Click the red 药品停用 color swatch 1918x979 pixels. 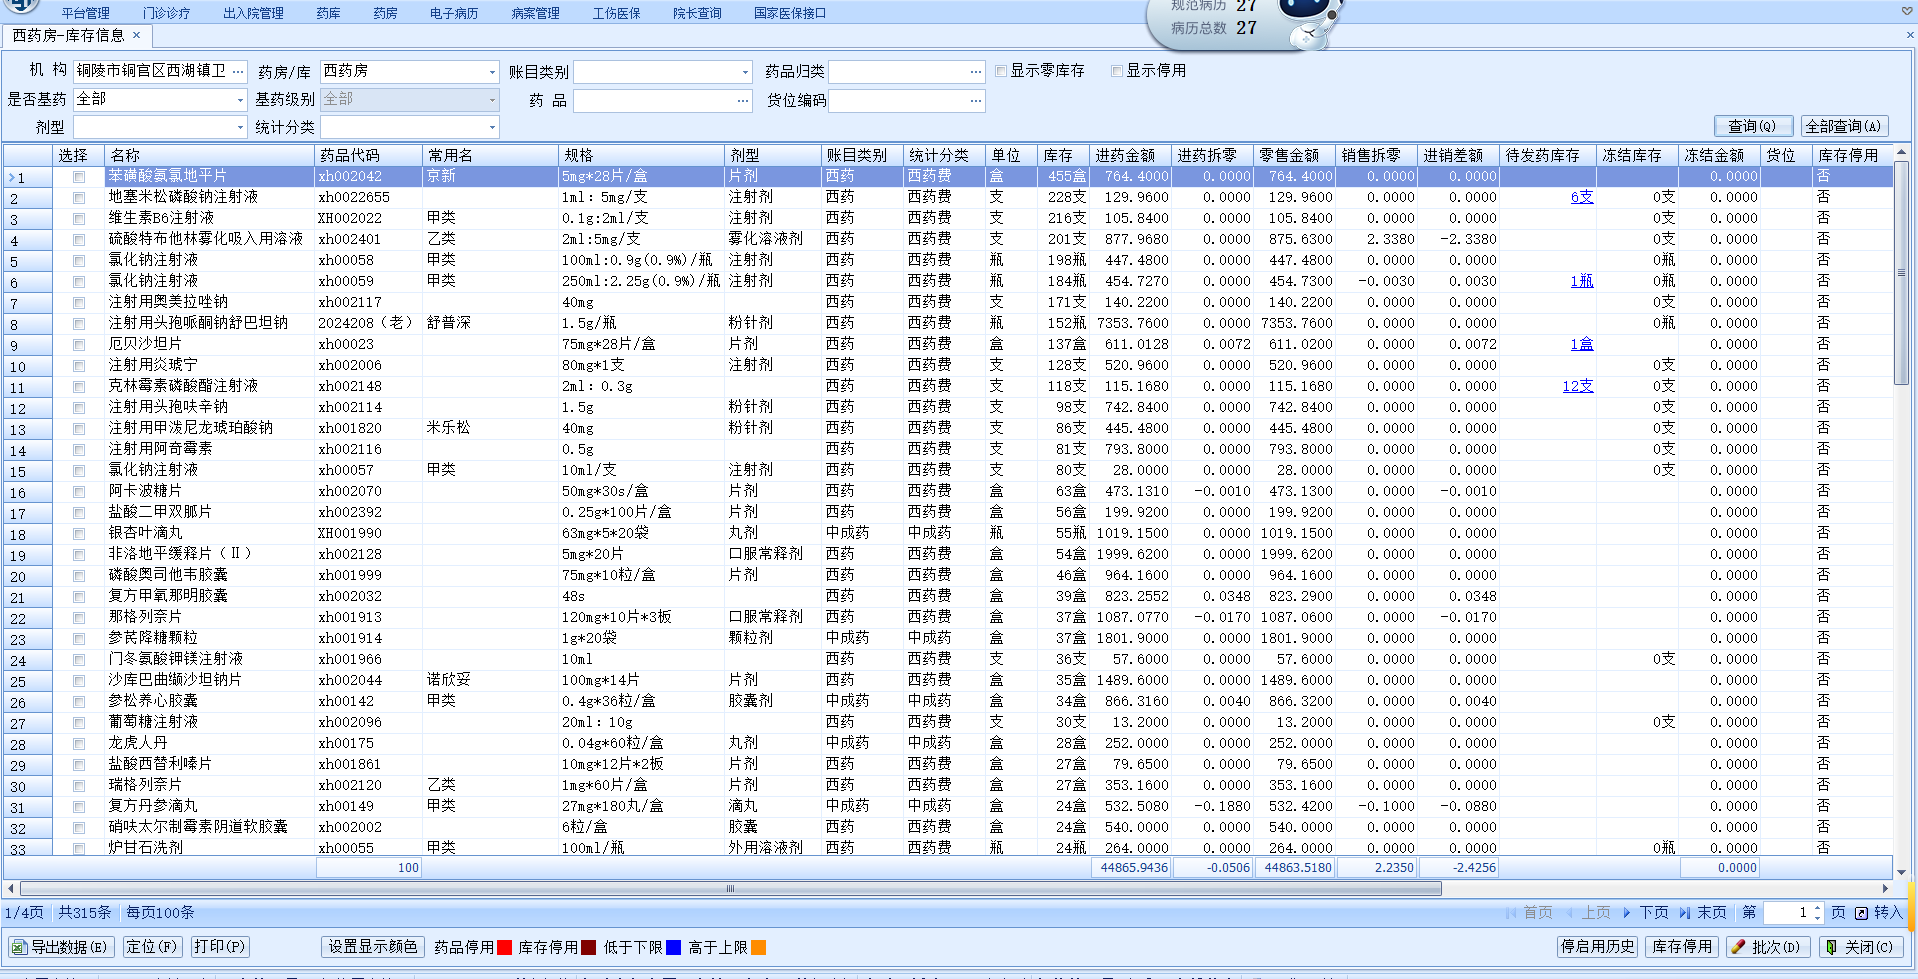point(505,948)
